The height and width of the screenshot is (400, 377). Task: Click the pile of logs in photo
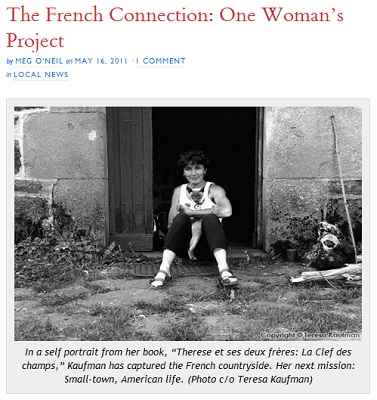pos(327,274)
